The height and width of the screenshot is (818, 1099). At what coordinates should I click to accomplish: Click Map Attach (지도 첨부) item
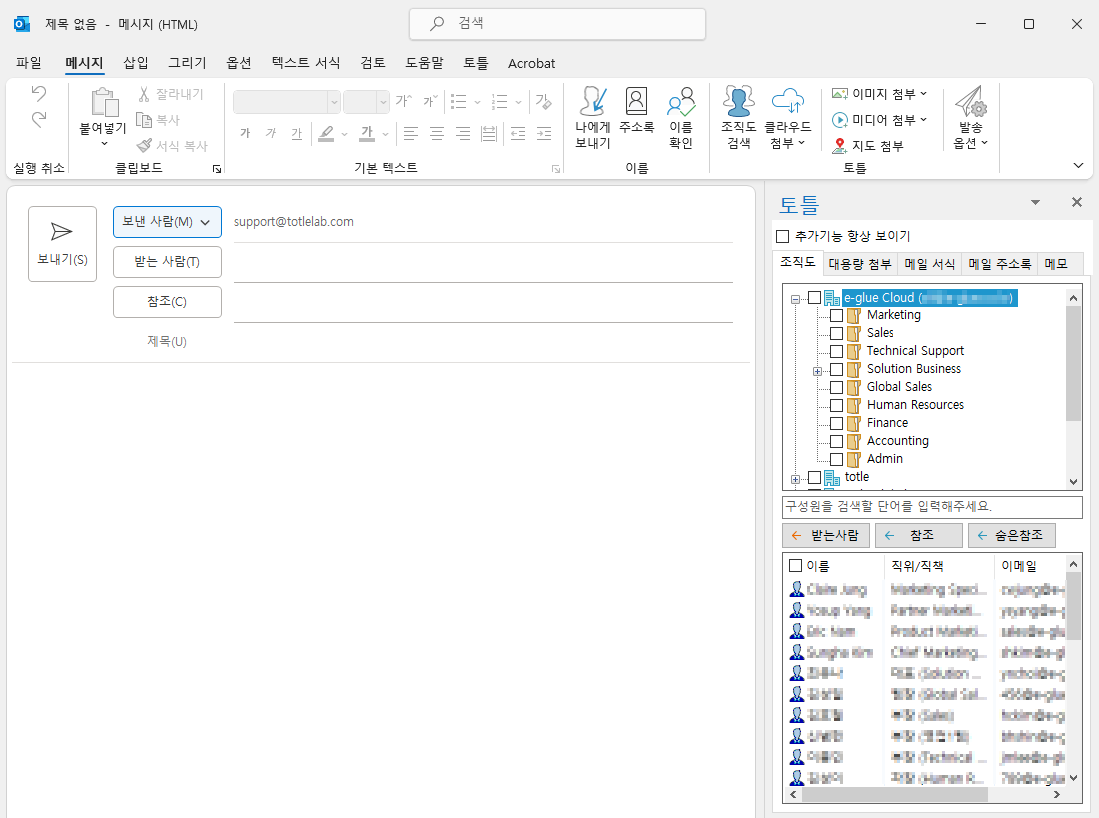point(868,146)
